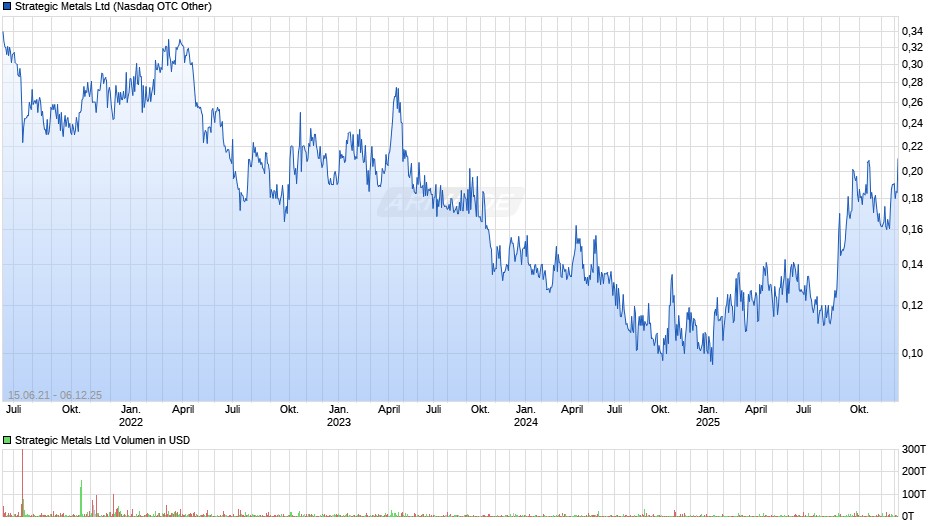Click the 0,14 price axis label
940x526 pixels.
point(912,264)
